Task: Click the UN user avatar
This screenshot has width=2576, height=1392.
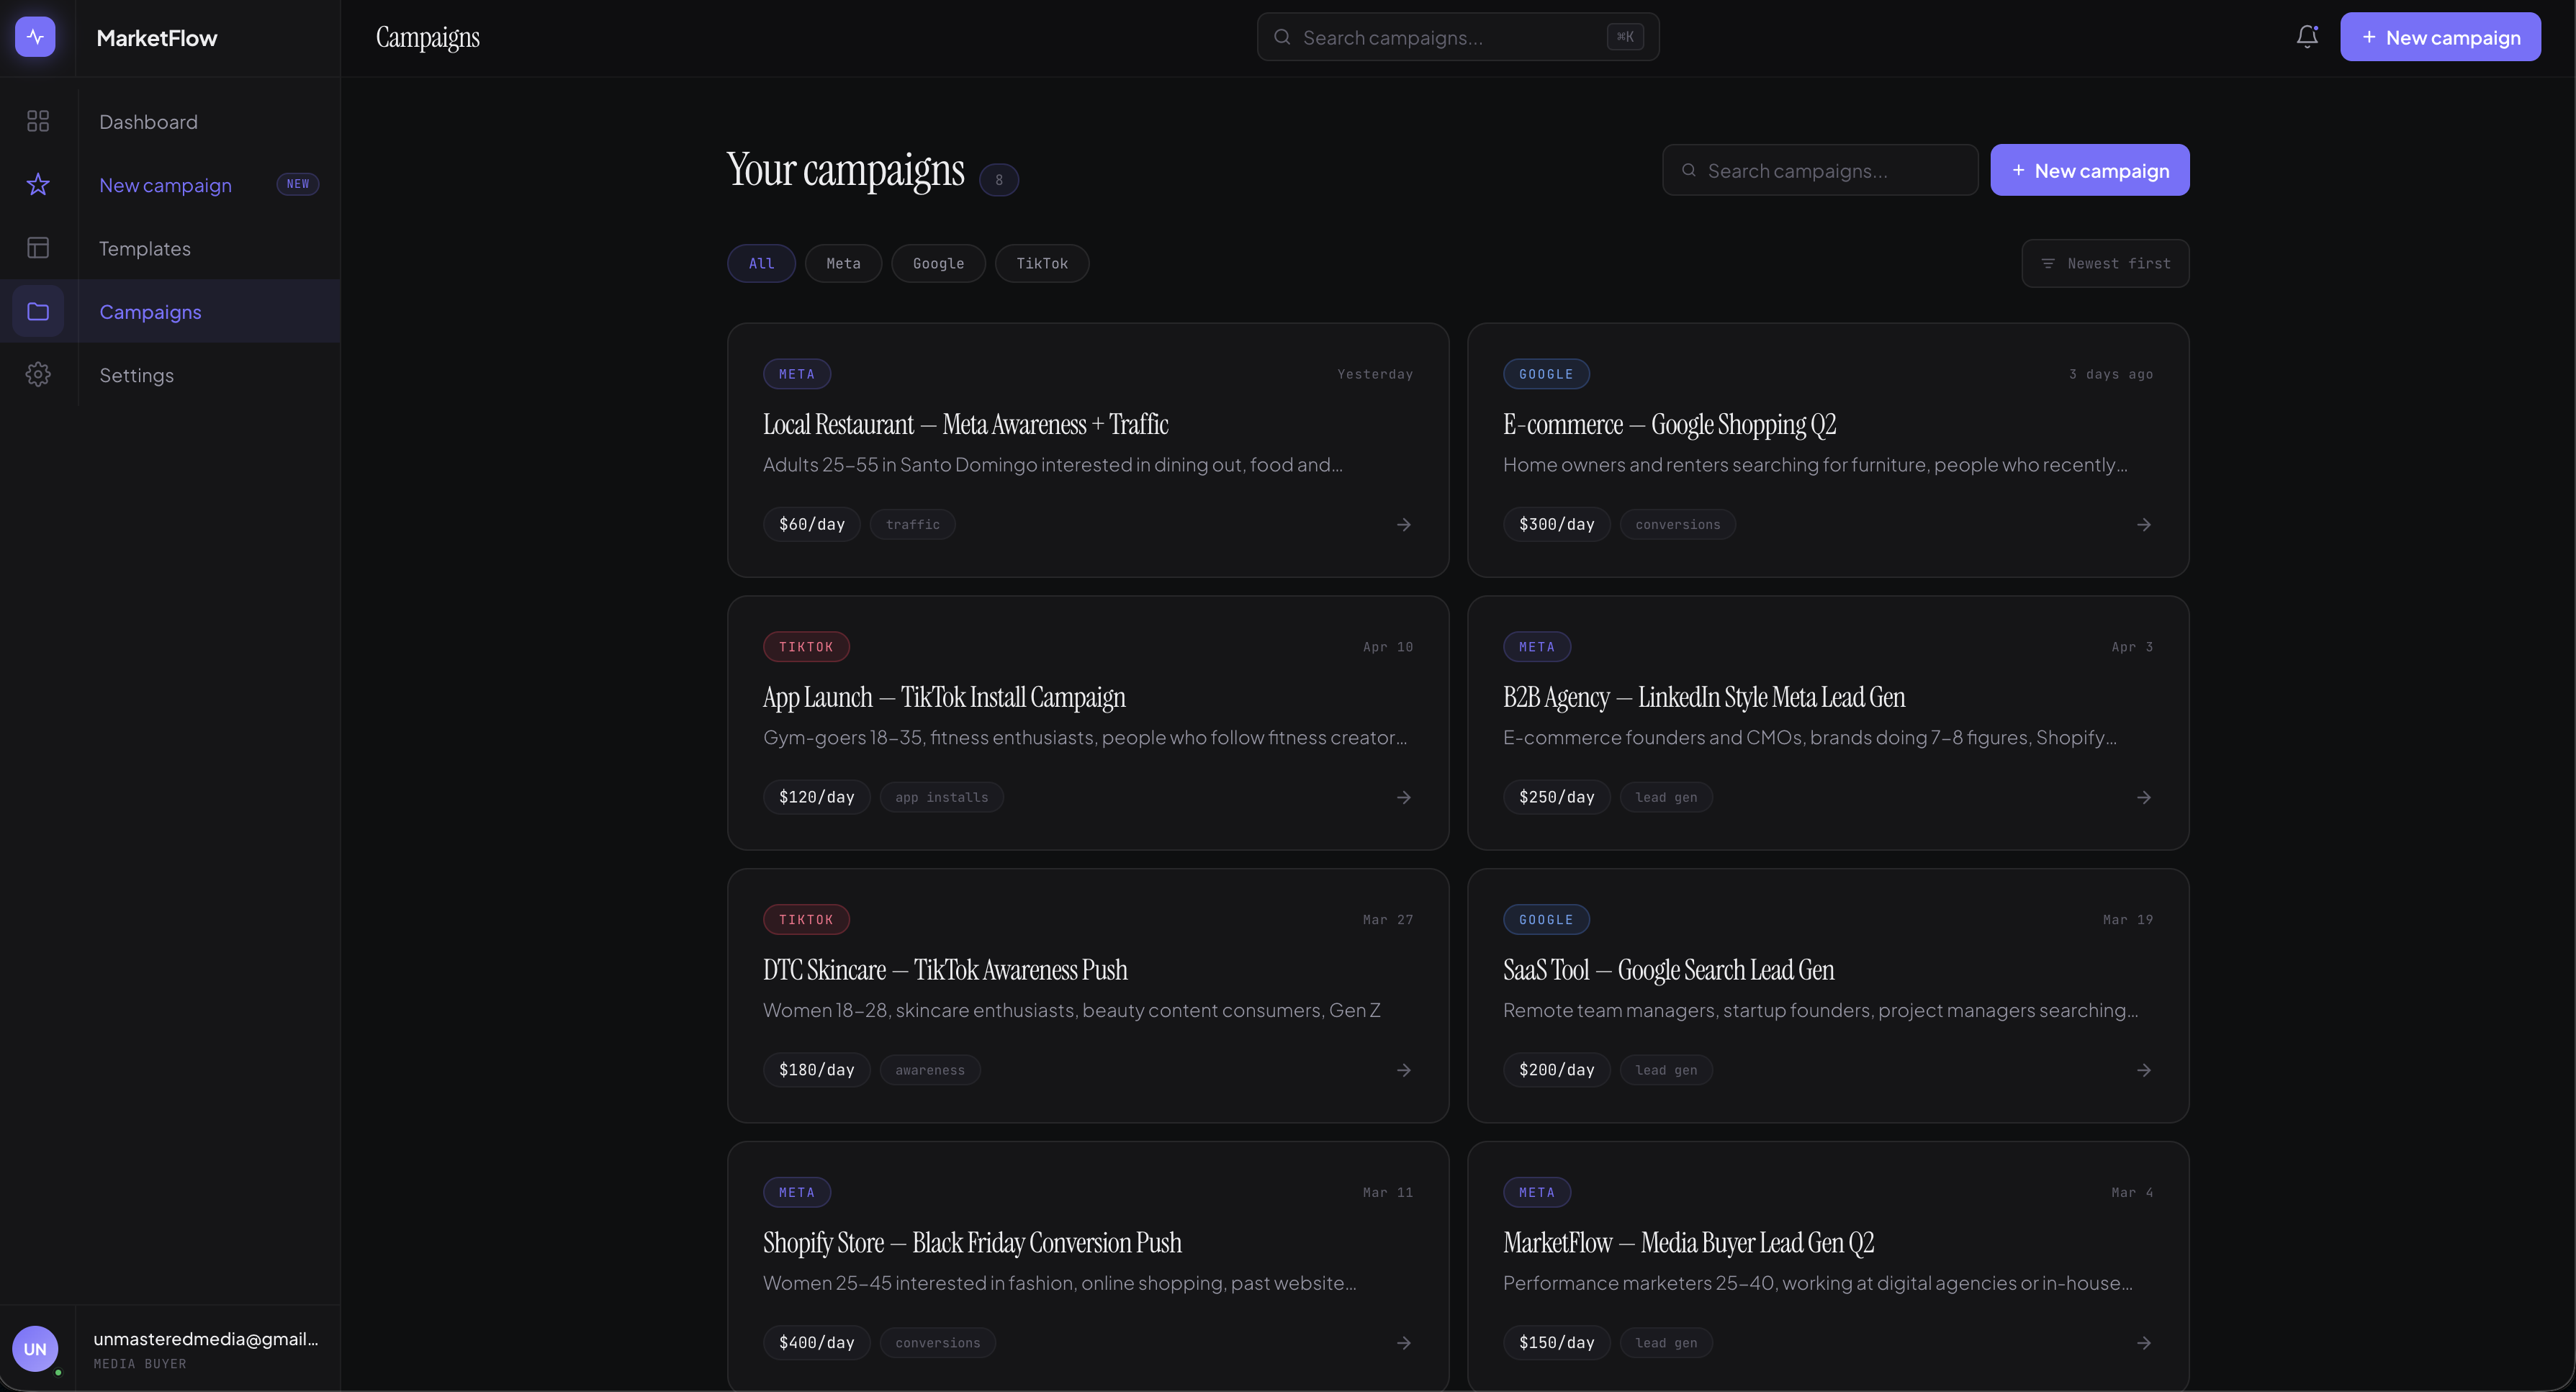Action: point(36,1348)
